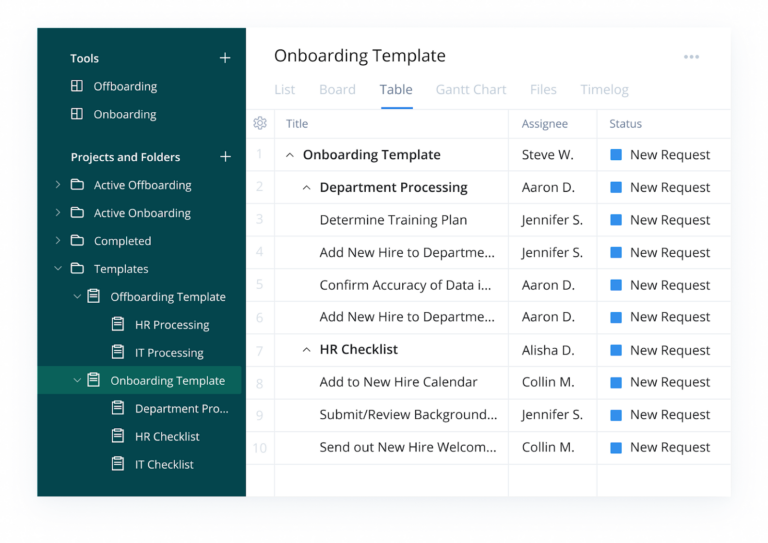Open Onboarding under Tools
This screenshot has height=543, width=768.
(125, 115)
